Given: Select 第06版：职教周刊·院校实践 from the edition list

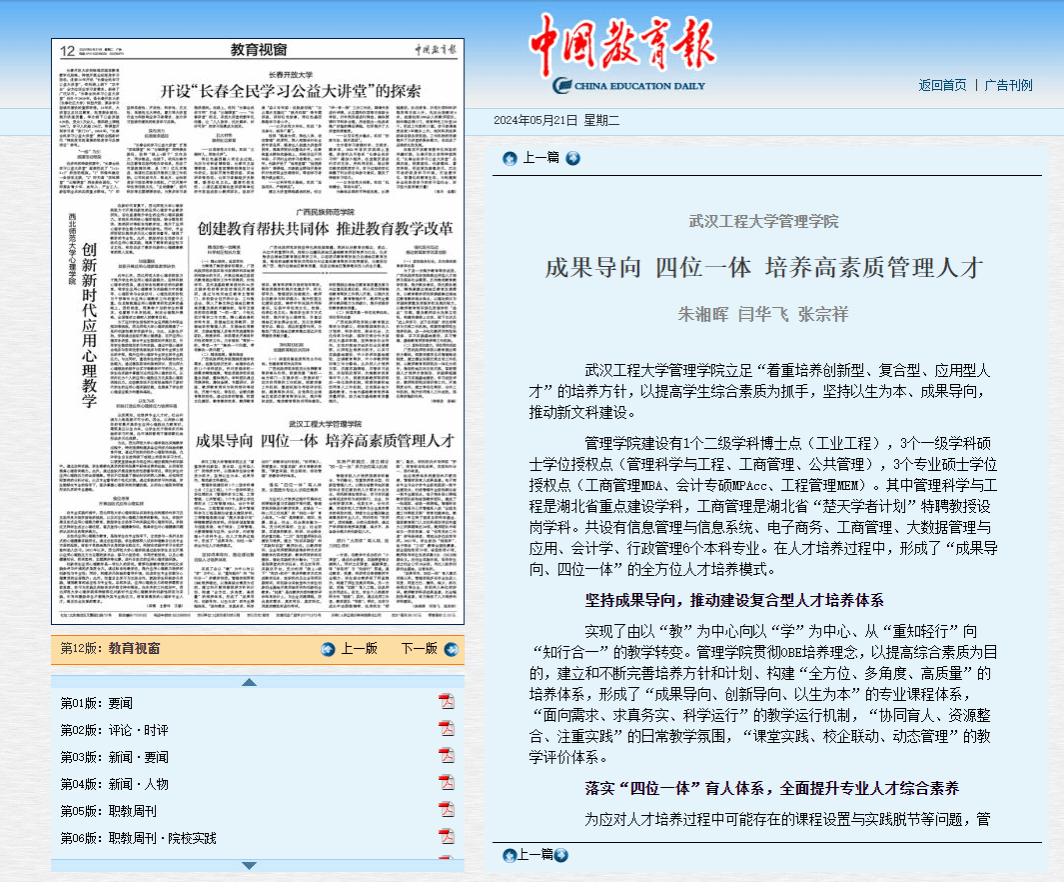Looking at the screenshot, I should click(138, 838).
